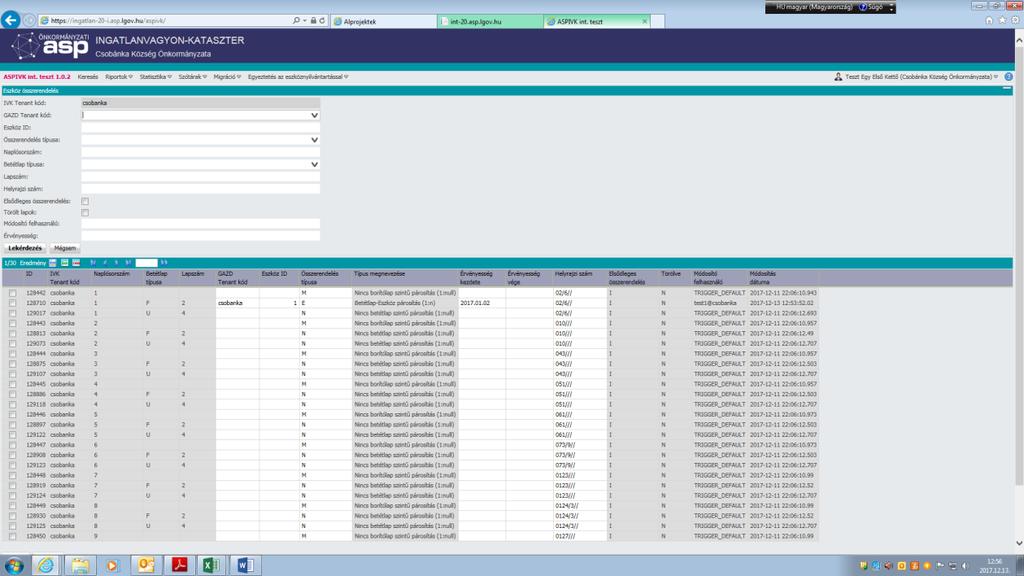The height and width of the screenshot is (576, 1024).
Task: Click the Eszköz ID input field
Action: pos(200,127)
